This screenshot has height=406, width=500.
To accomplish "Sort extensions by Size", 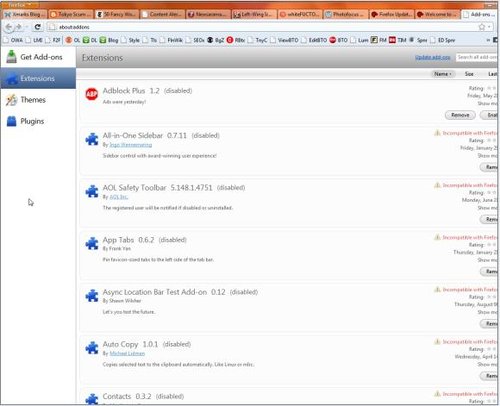I will click(469, 74).
